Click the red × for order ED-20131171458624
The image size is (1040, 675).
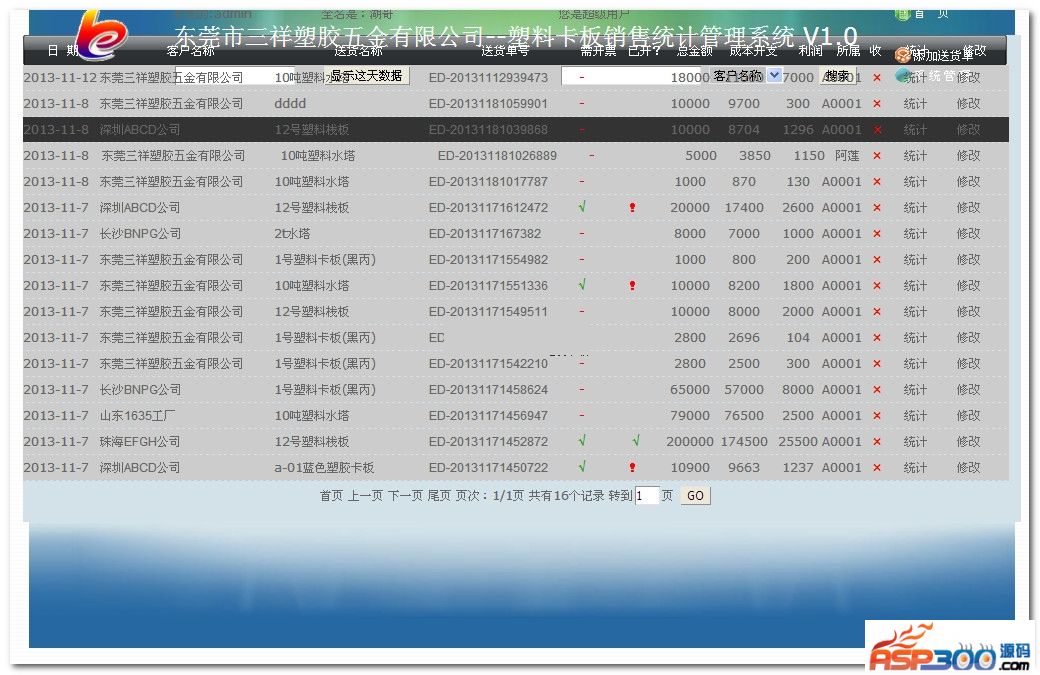pos(877,390)
